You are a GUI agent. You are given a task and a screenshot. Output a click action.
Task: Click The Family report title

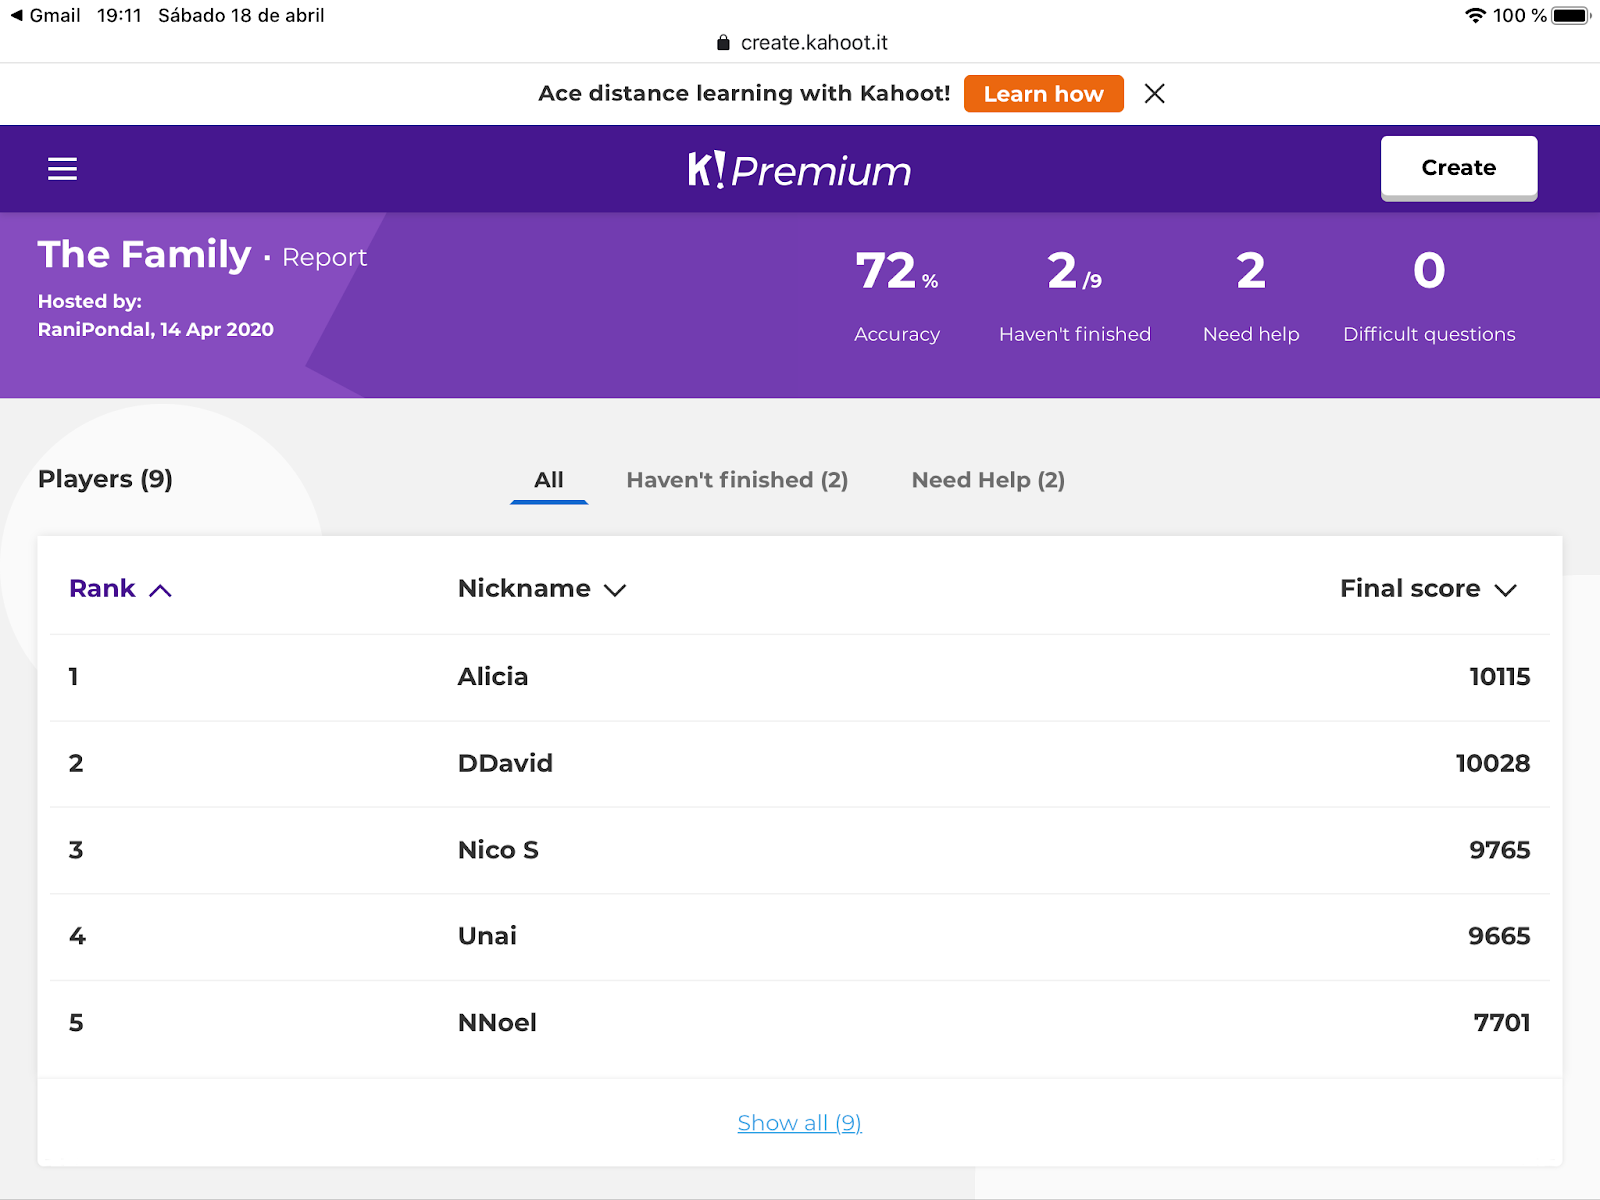click(145, 255)
